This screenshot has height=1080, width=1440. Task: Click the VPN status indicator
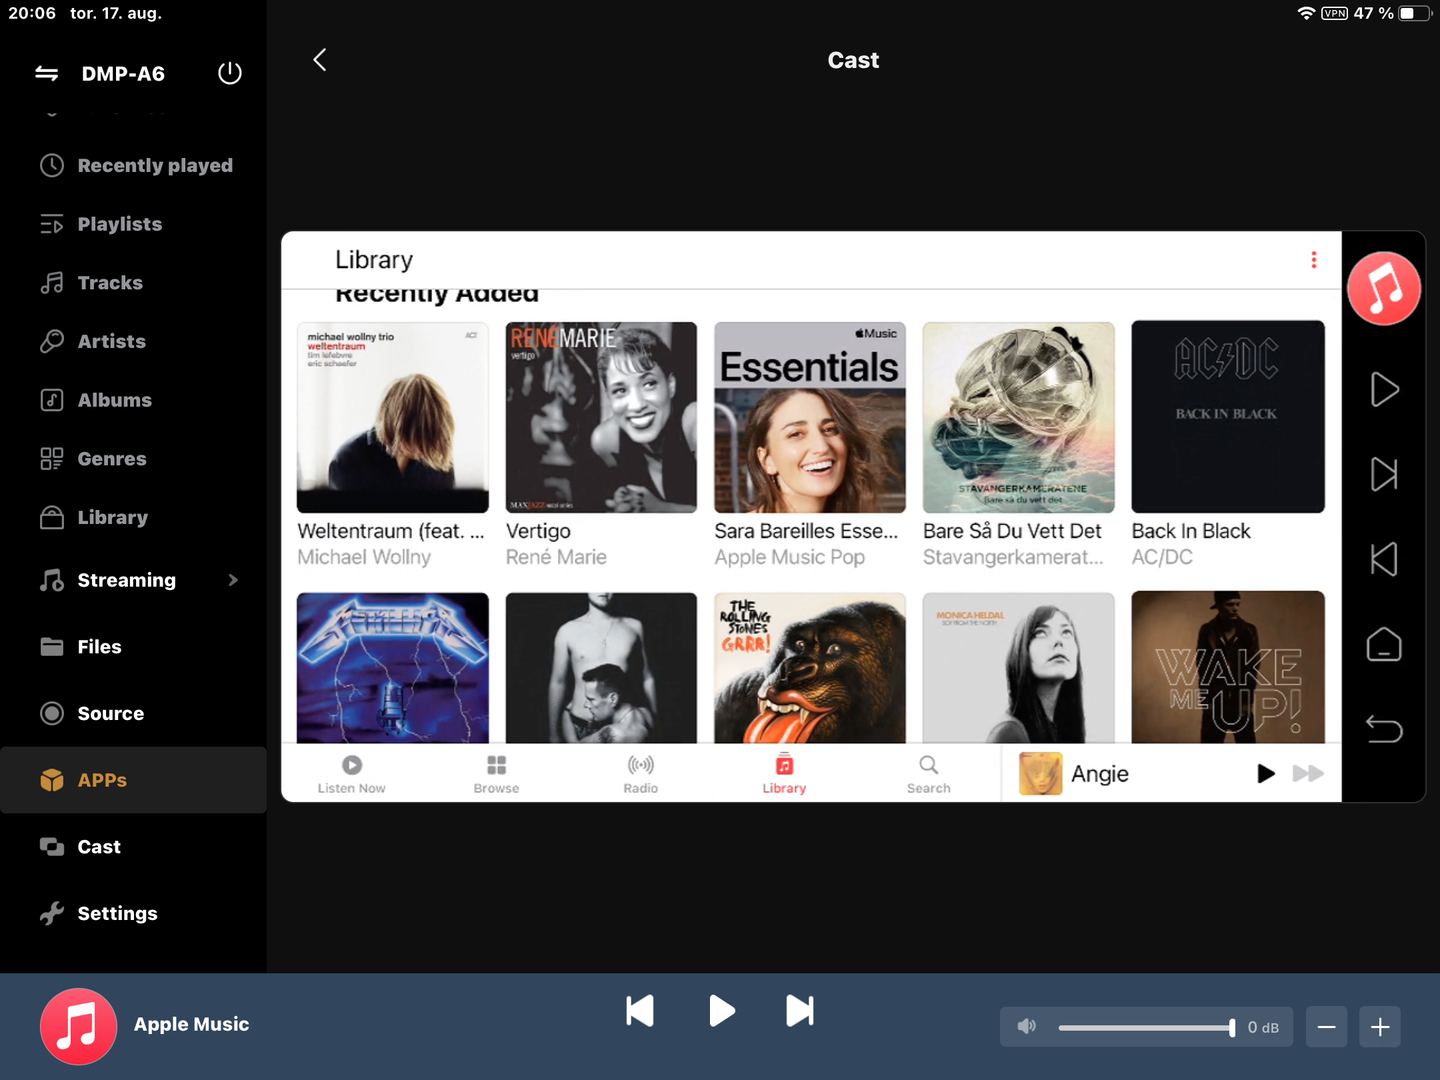pos(1335,13)
